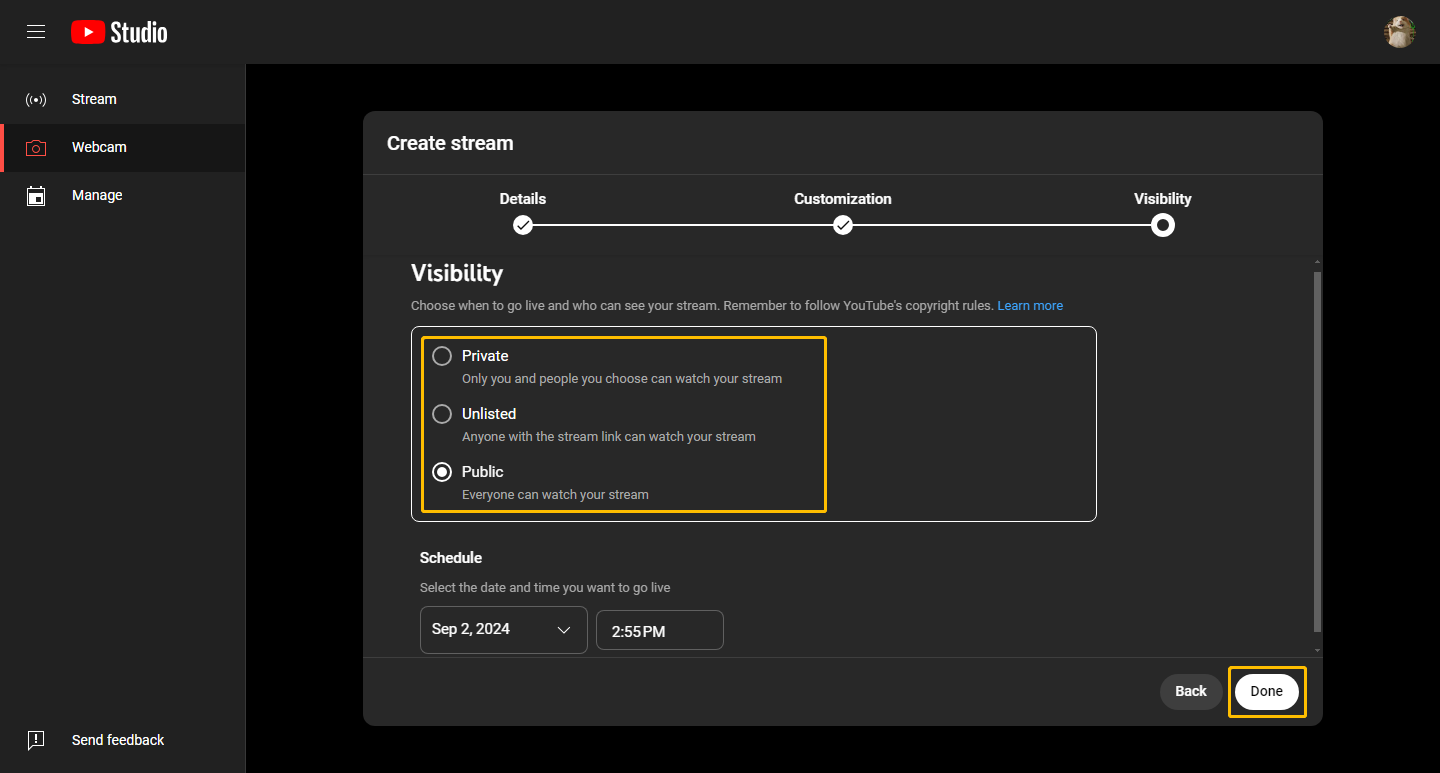This screenshot has height=773, width=1440.
Task: Click the scrollbar down arrow
Action: 1317,651
